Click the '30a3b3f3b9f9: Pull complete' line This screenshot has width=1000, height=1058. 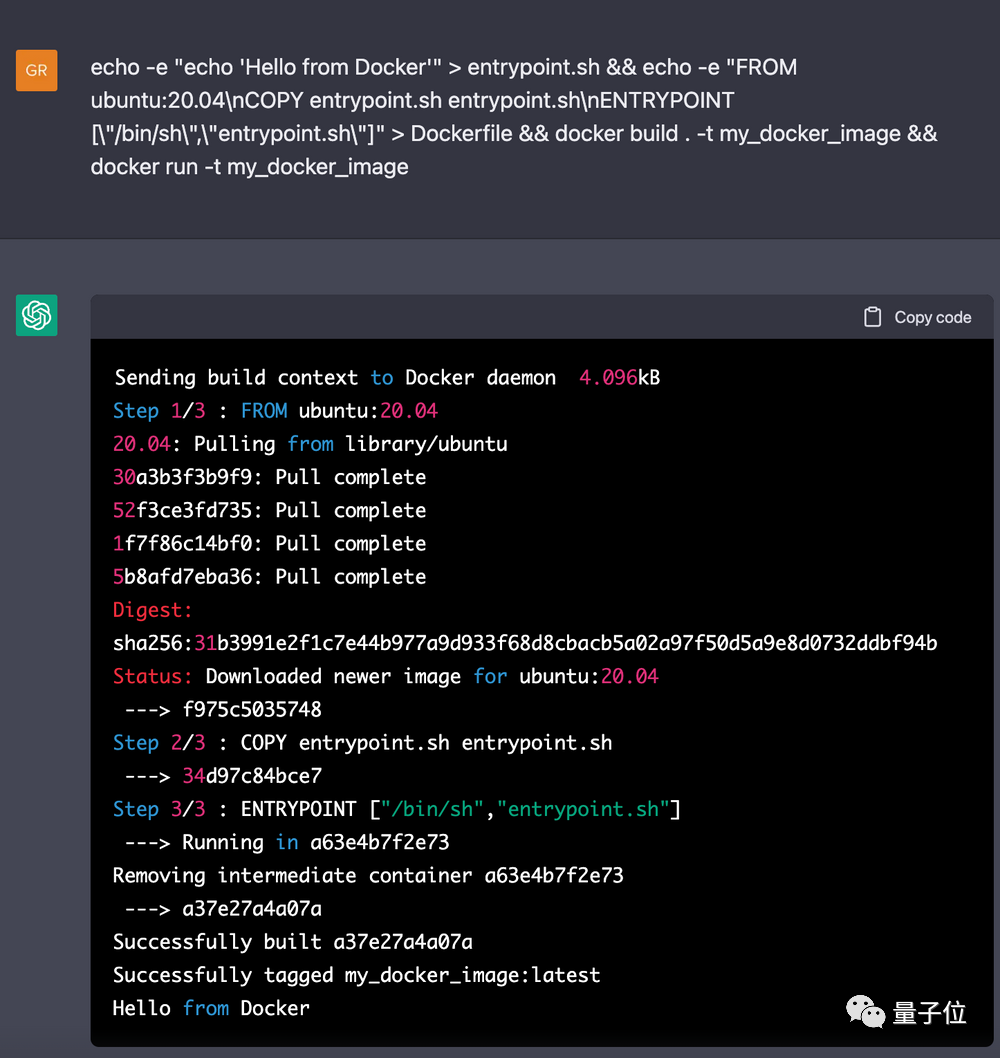270,477
